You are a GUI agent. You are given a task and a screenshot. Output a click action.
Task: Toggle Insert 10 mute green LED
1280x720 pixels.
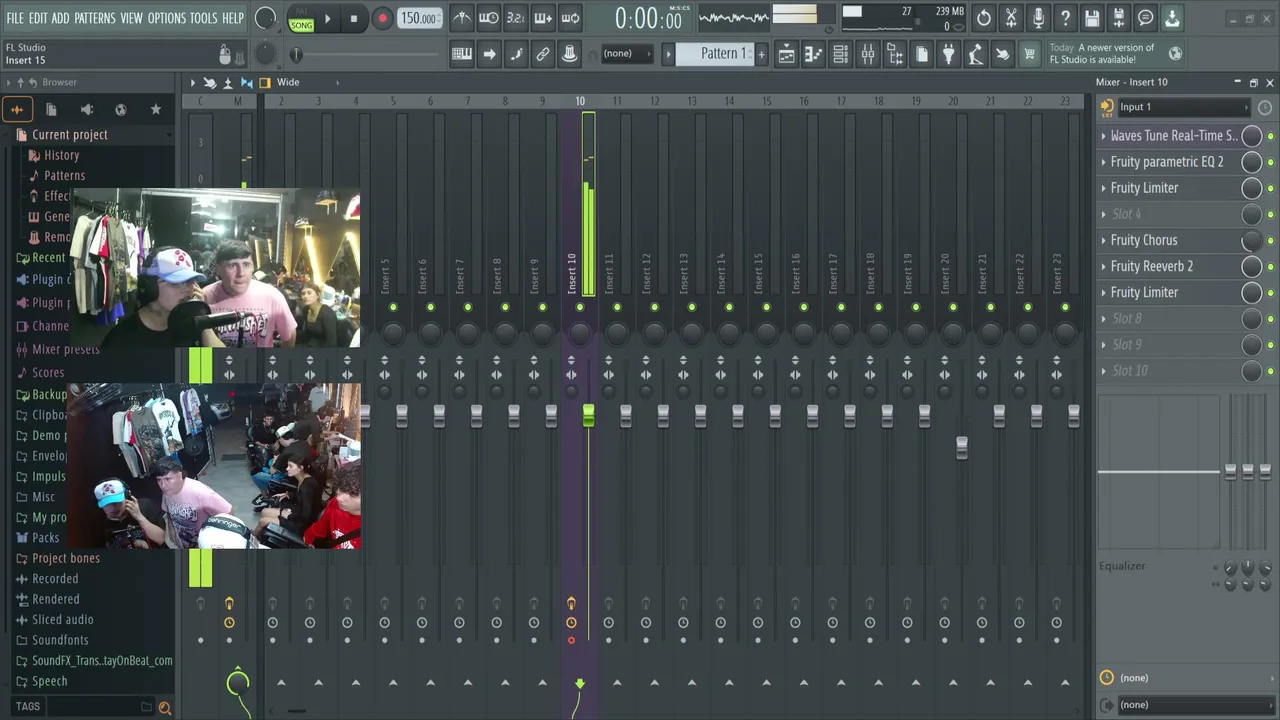point(580,307)
